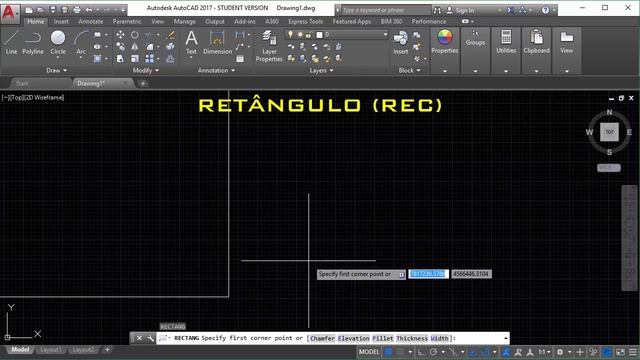Click the Explode tool icon

click(171, 47)
